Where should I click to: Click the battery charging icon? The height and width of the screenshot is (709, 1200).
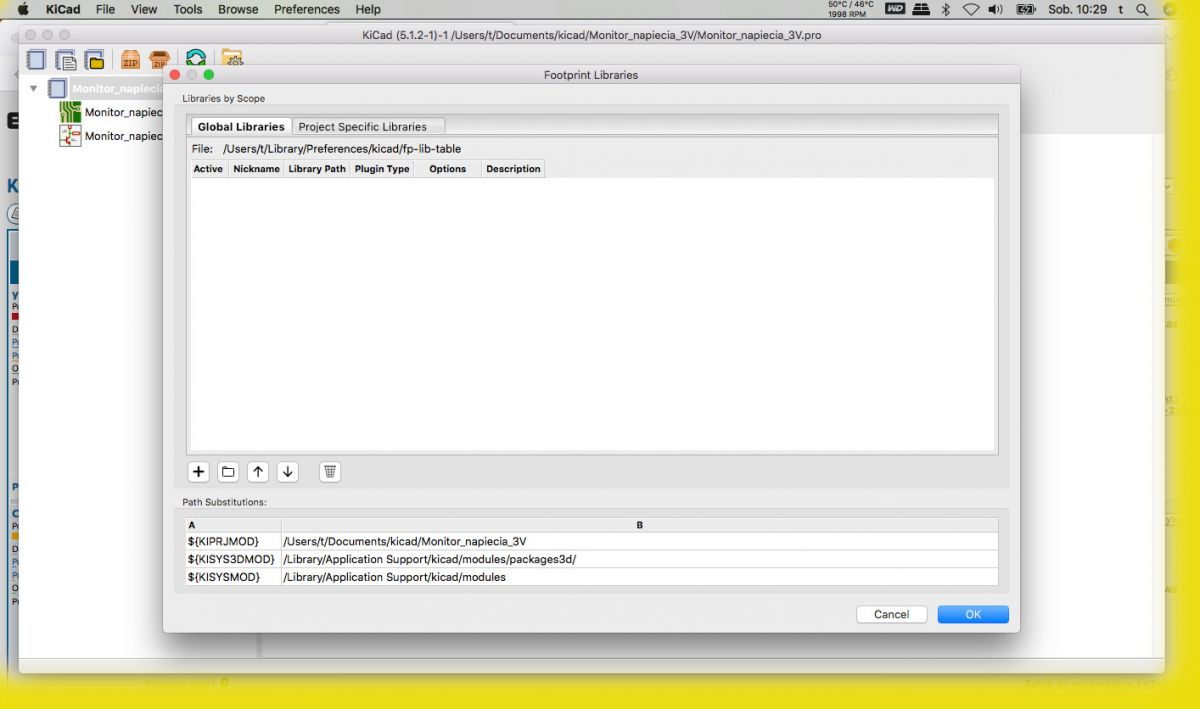point(1026,9)
